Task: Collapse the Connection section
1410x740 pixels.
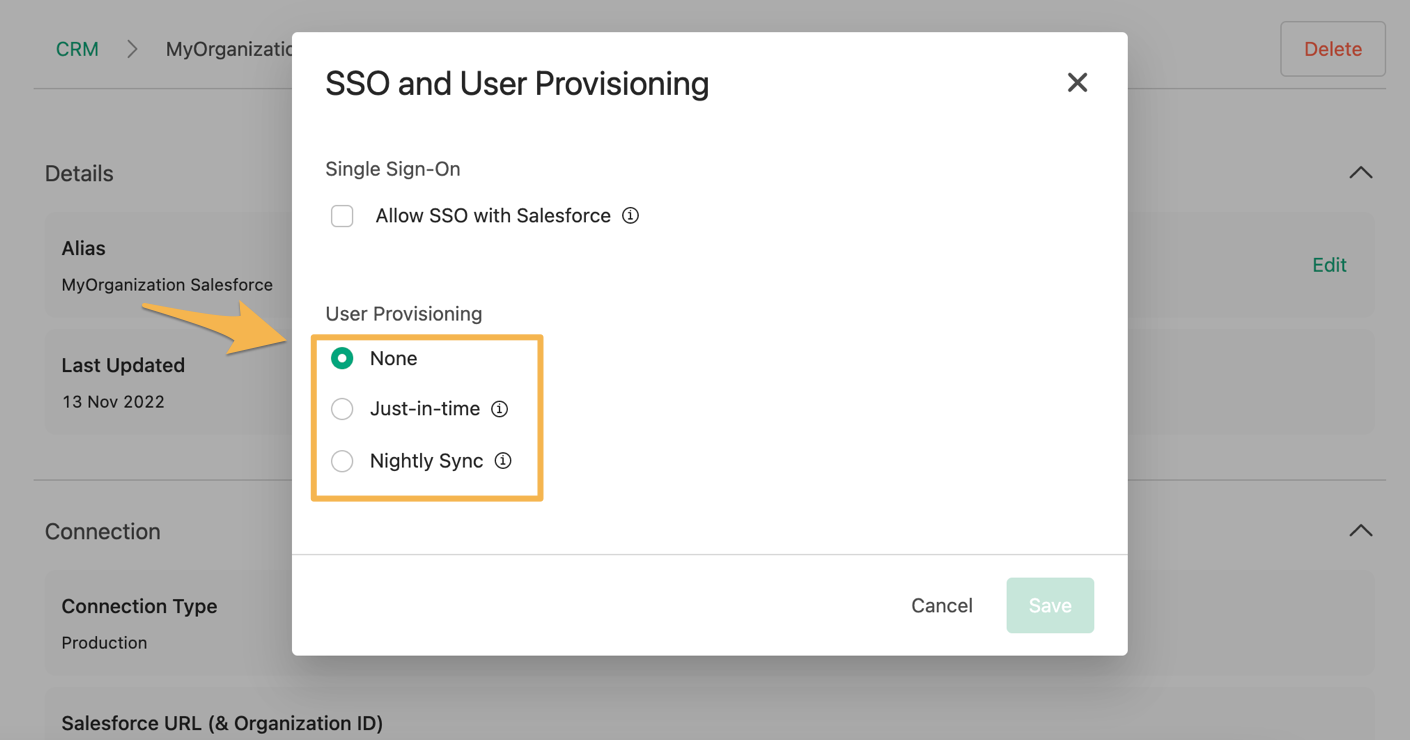Action: coord(1361,531)
